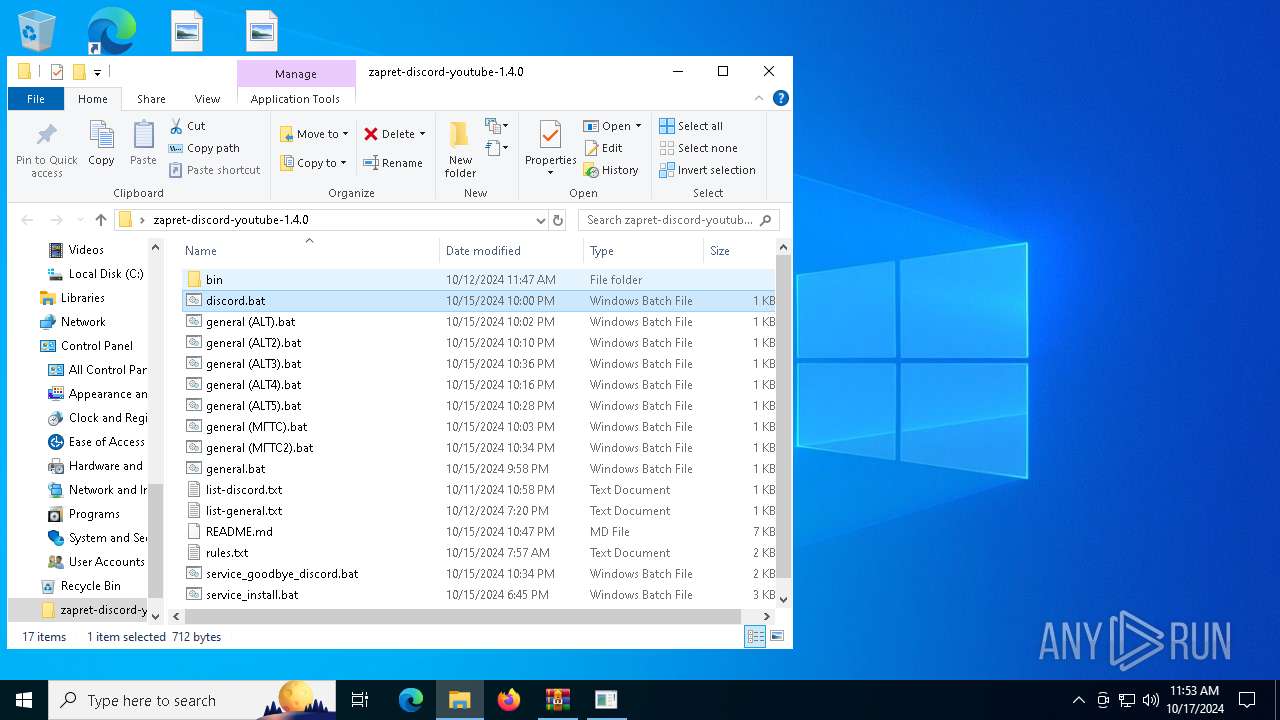Switch to the Share ribbon tab

(151, 99)
